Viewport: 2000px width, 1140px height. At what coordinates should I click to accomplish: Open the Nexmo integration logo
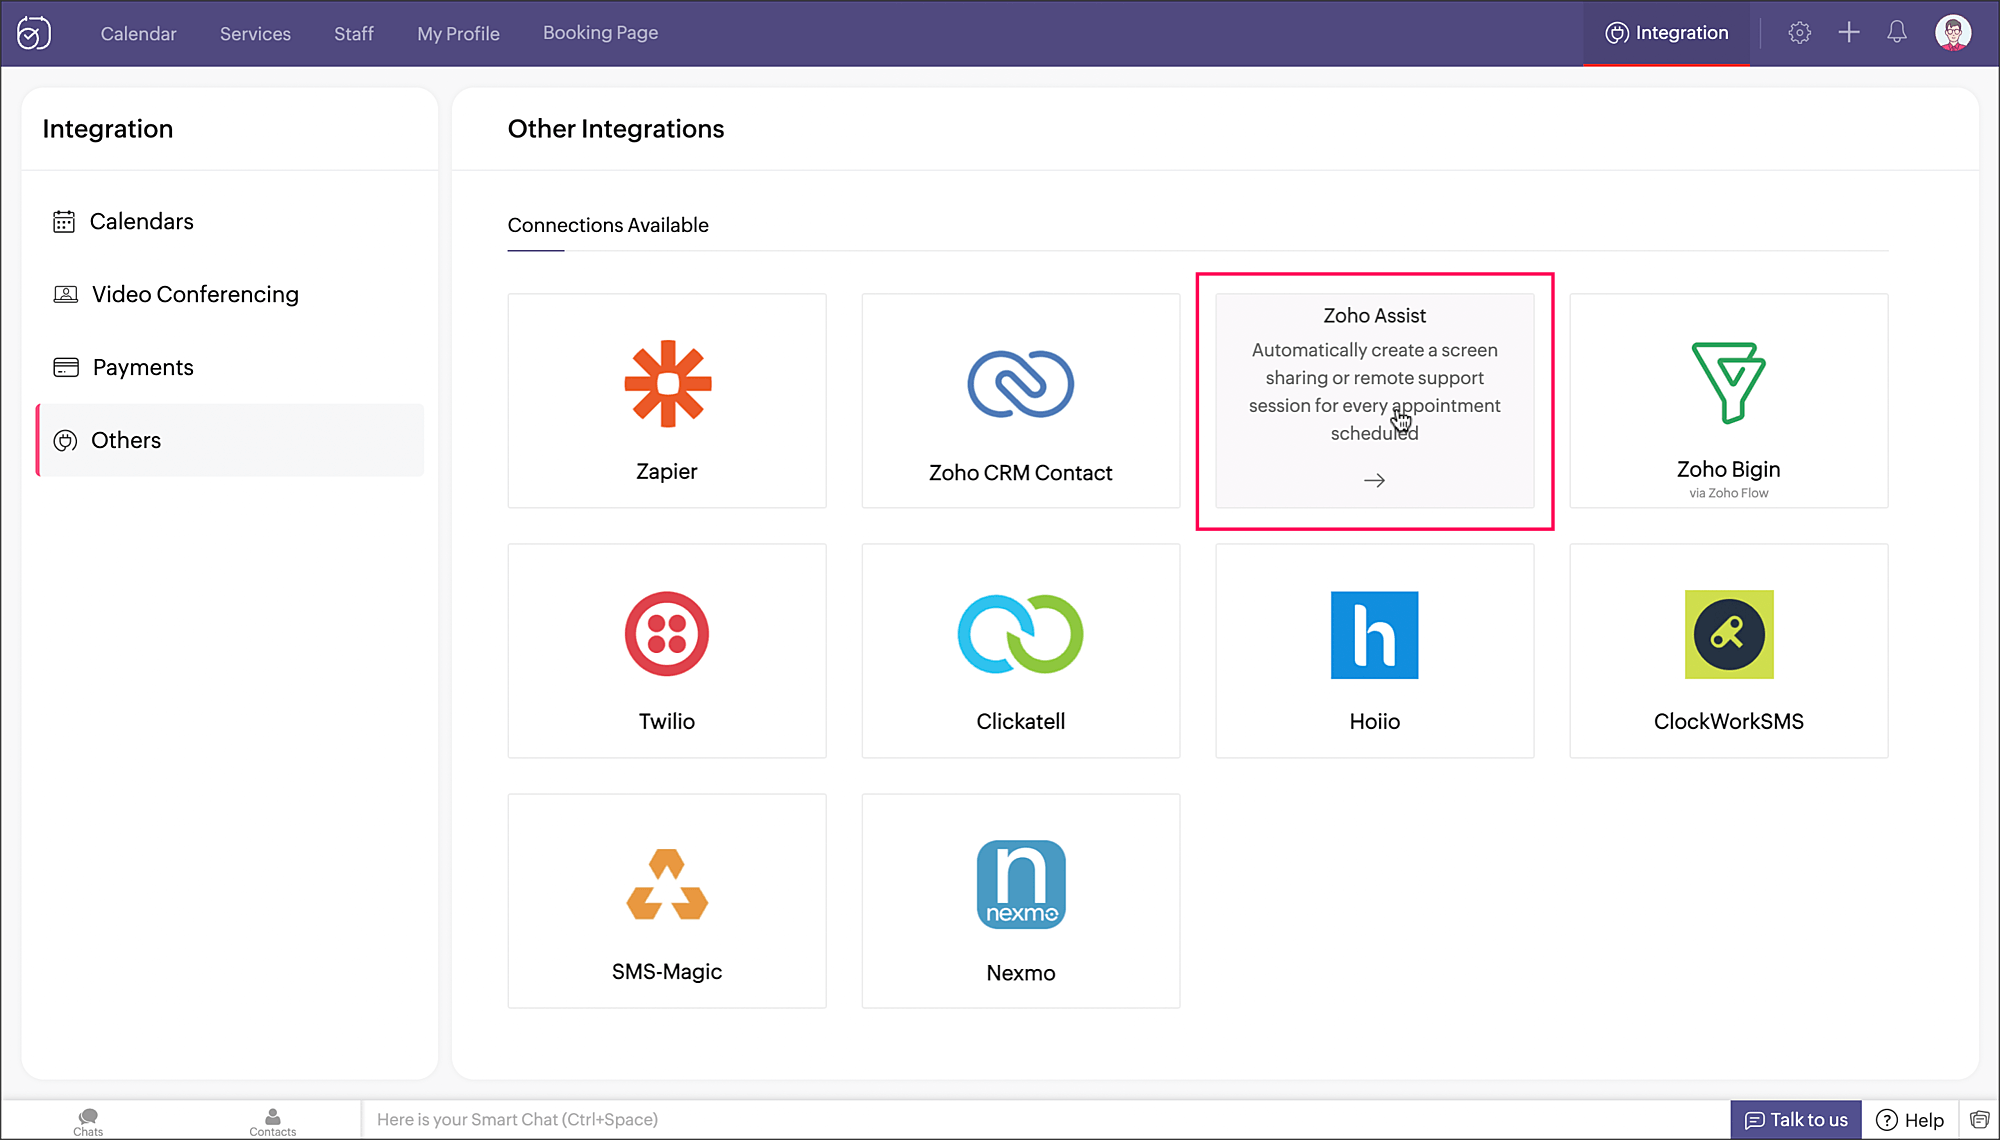click(x=1020, y=884)
